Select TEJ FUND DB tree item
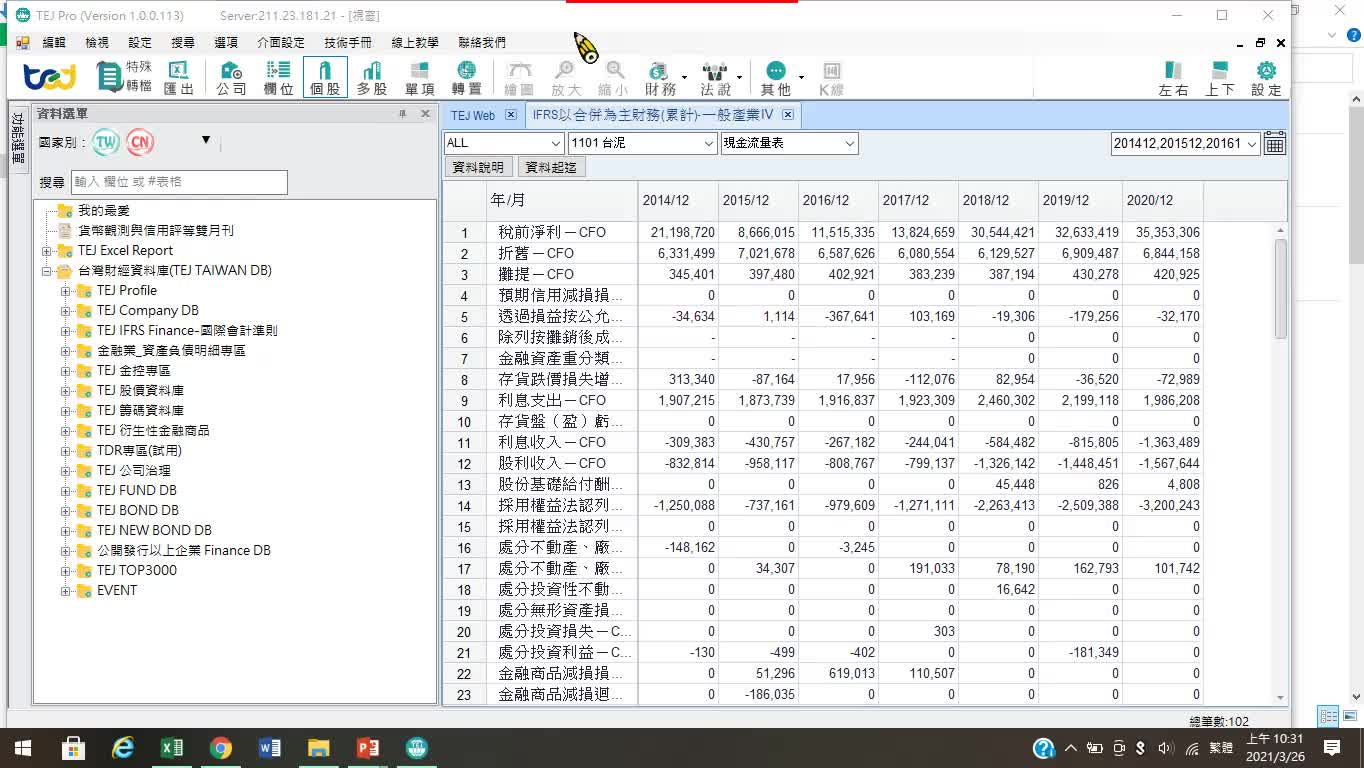Image resolution: width=1364 pixels, height=768 pixels. pyautogui.click(x=136, y=491)
